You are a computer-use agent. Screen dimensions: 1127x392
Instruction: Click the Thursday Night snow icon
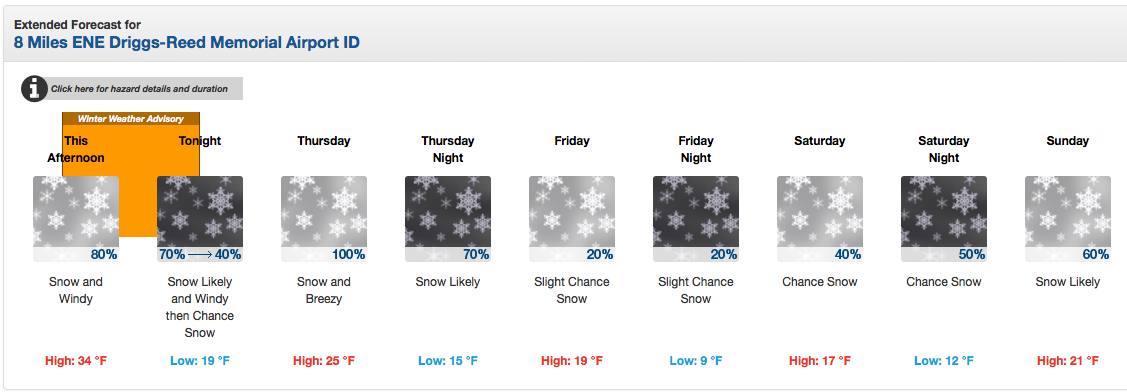448,219
